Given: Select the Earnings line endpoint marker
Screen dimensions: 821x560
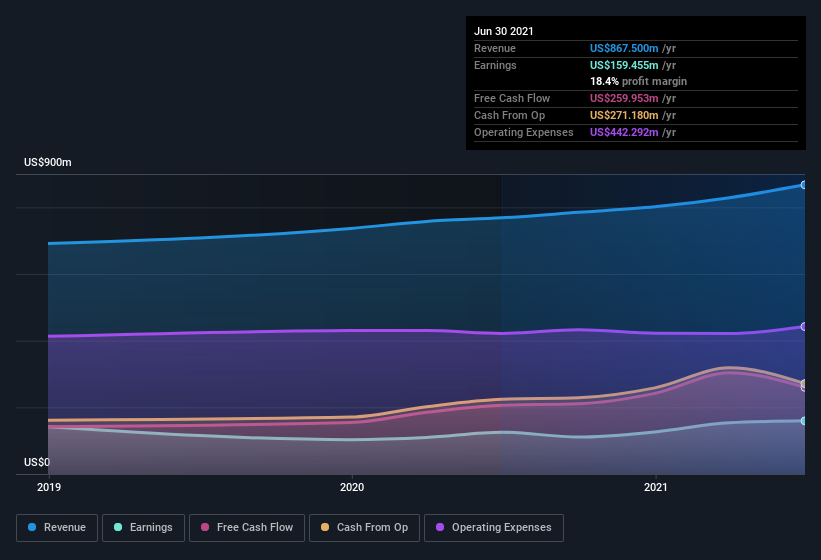Looking at the screenshot, I should (804, 421).
